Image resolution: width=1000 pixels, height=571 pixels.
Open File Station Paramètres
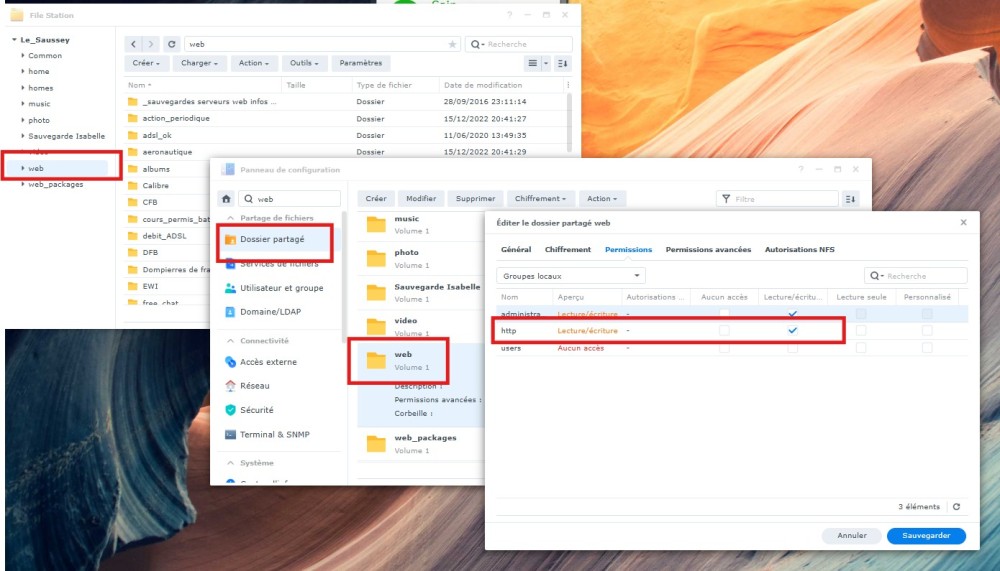(x=361, y=63)
